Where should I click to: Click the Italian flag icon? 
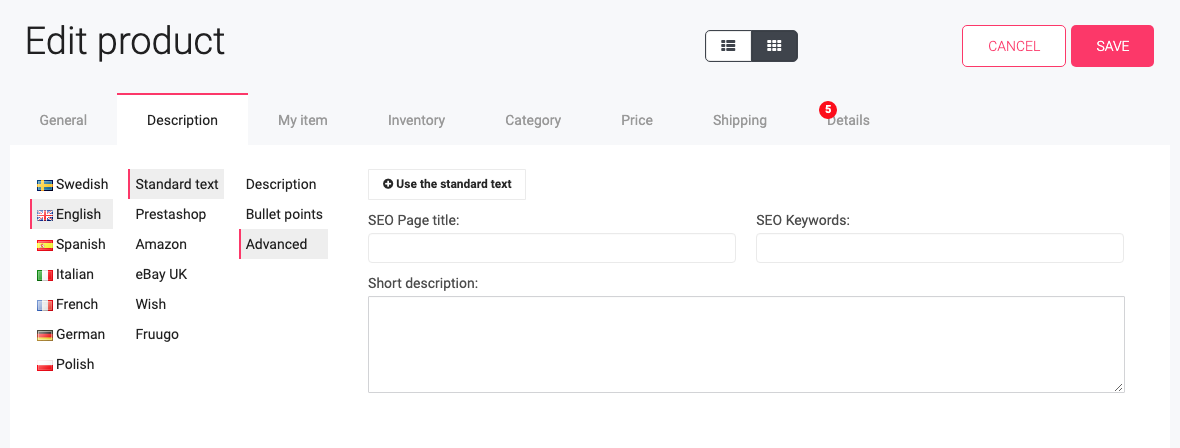(x=44, y=276)
